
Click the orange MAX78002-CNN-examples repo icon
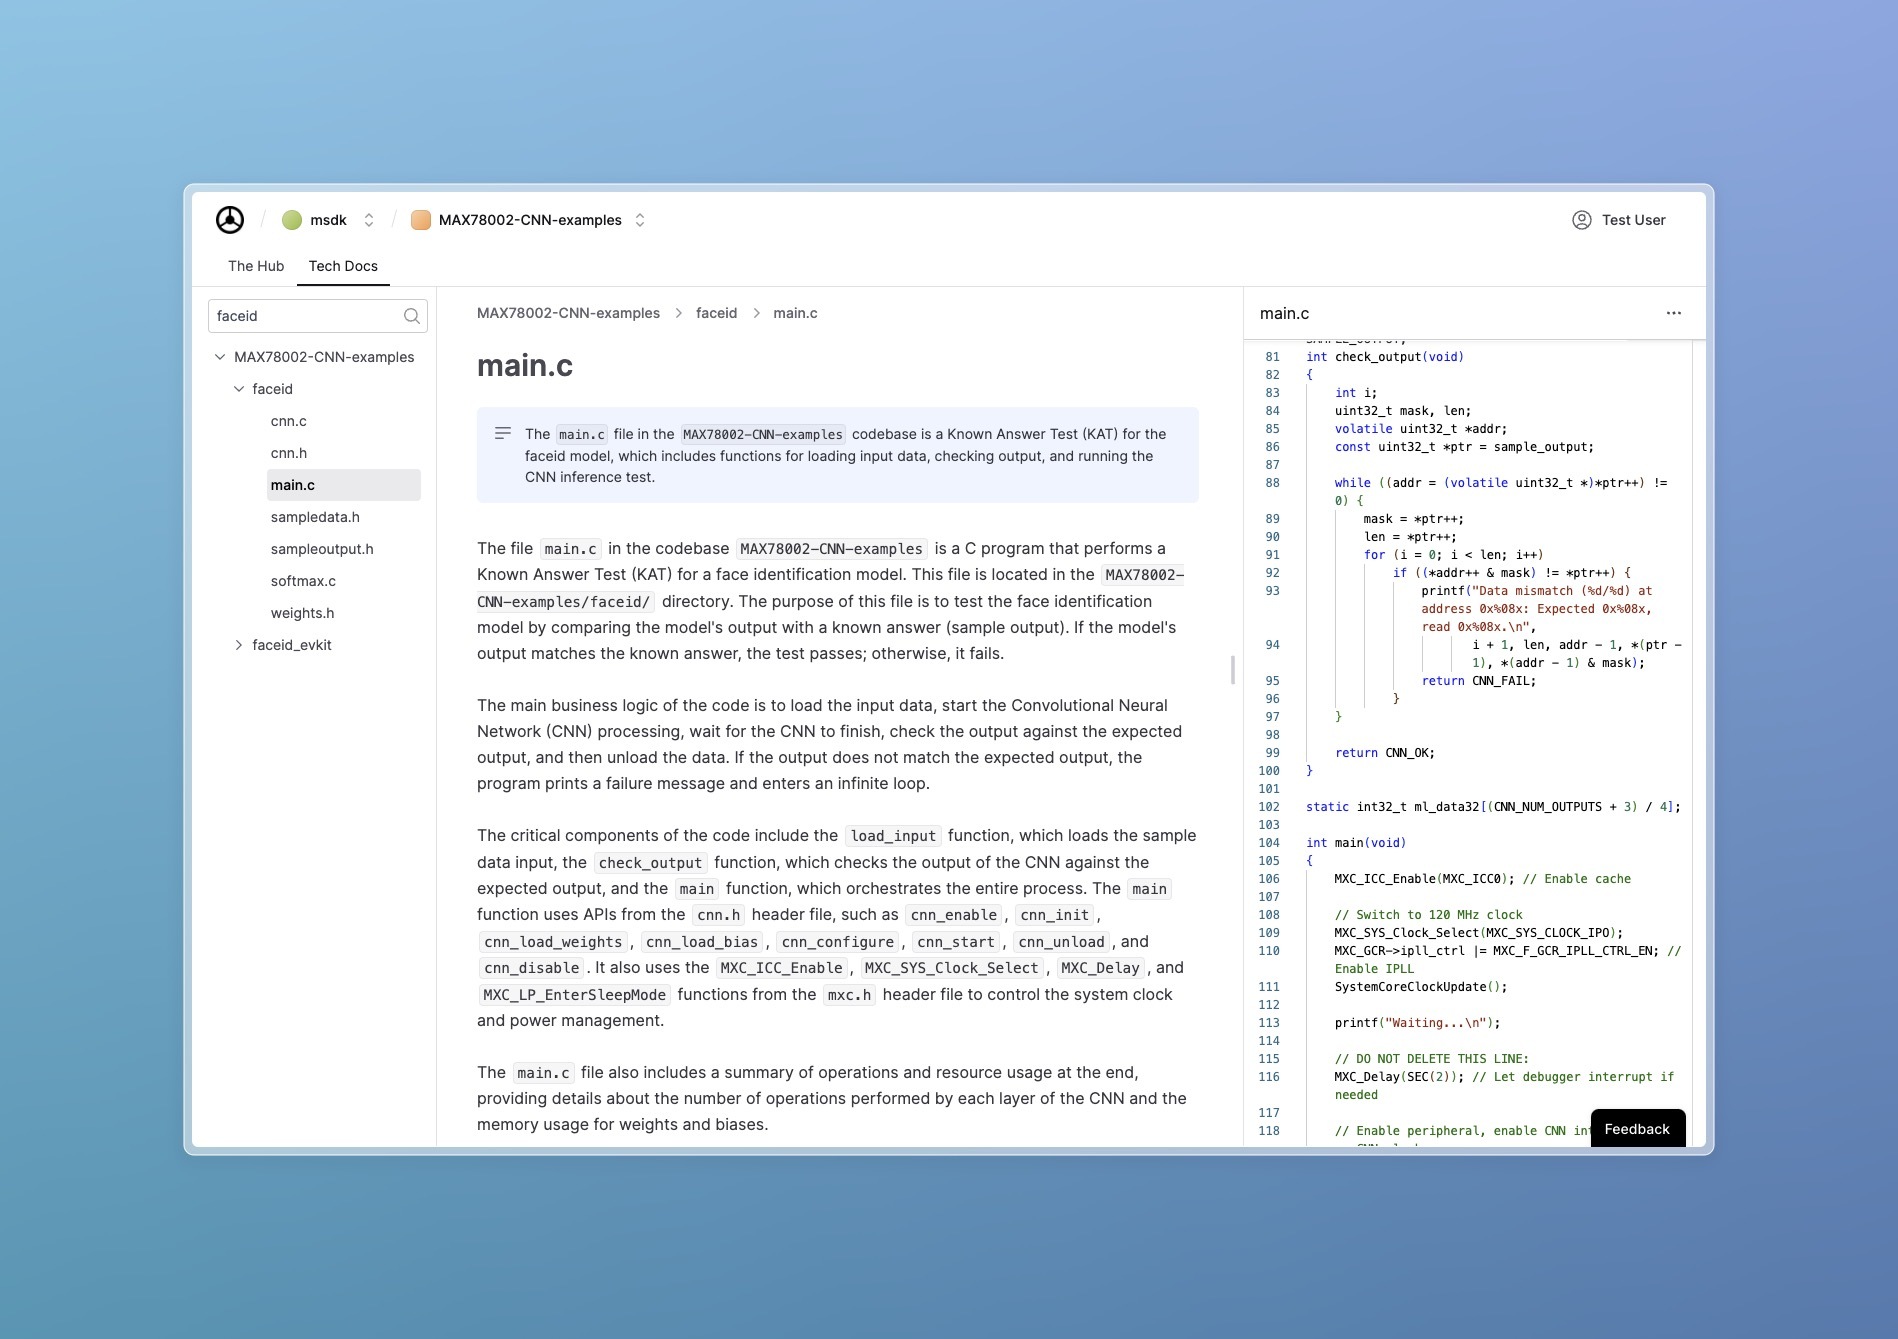[x=421, y=220]
